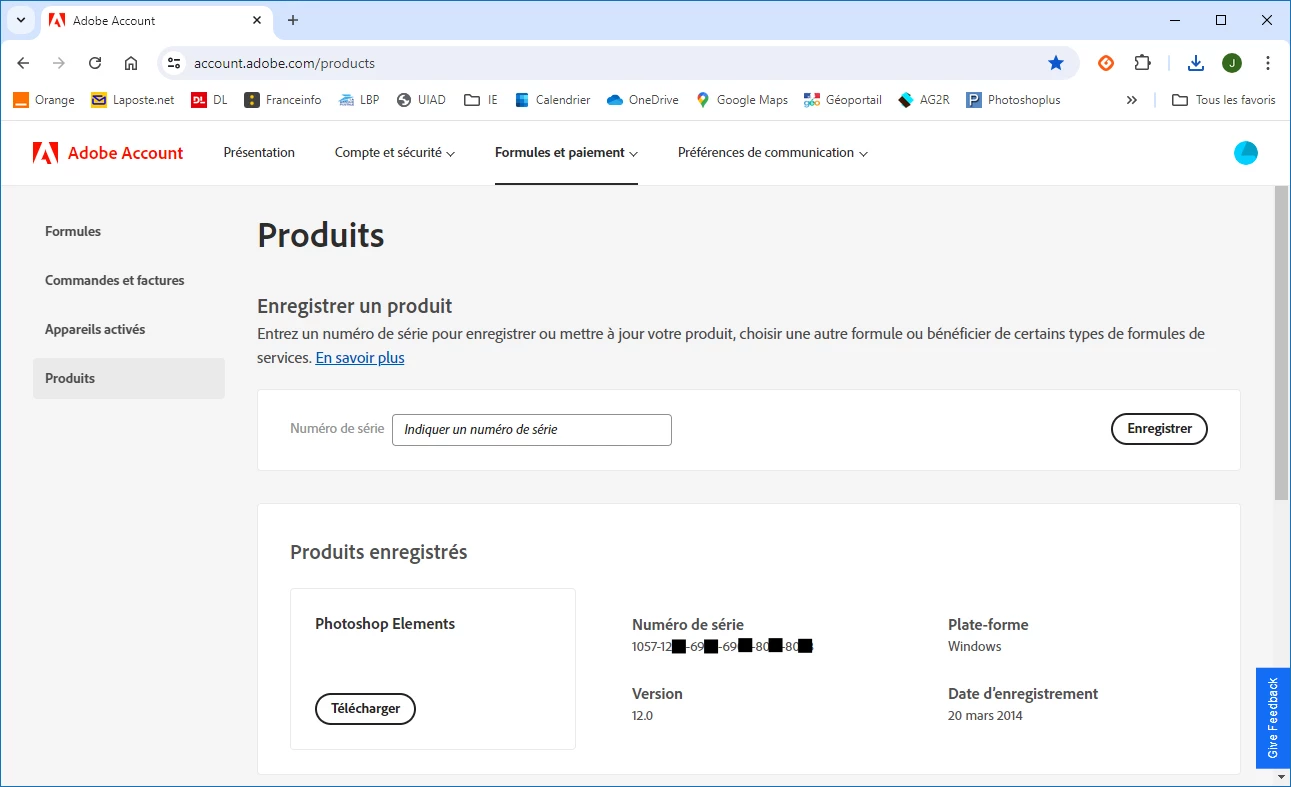Open the Géoportail bookmark
The height and width of the screenshot is (787, 1291).
pos(843,100)
